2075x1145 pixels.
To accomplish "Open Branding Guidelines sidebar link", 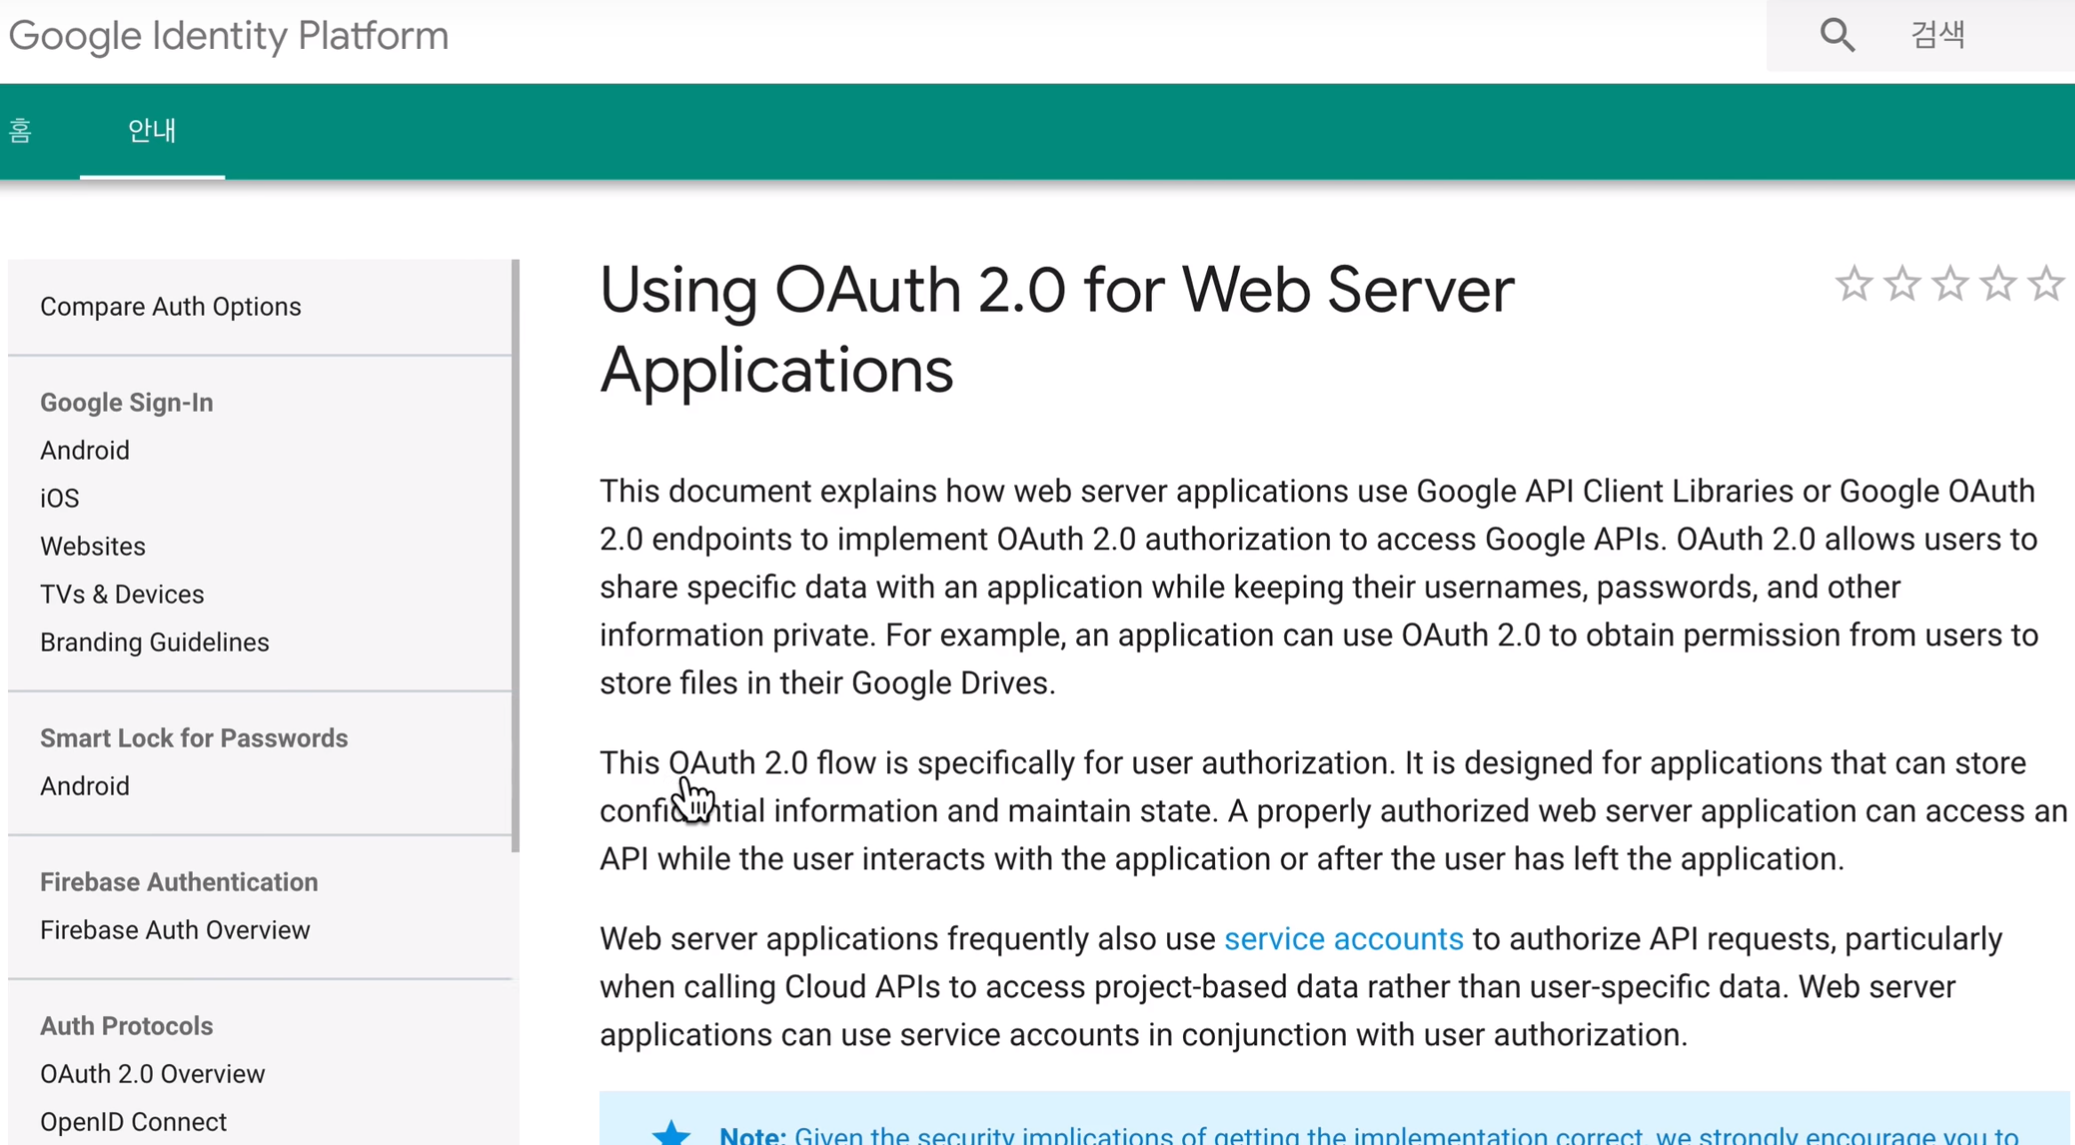I will coord(155,642).
